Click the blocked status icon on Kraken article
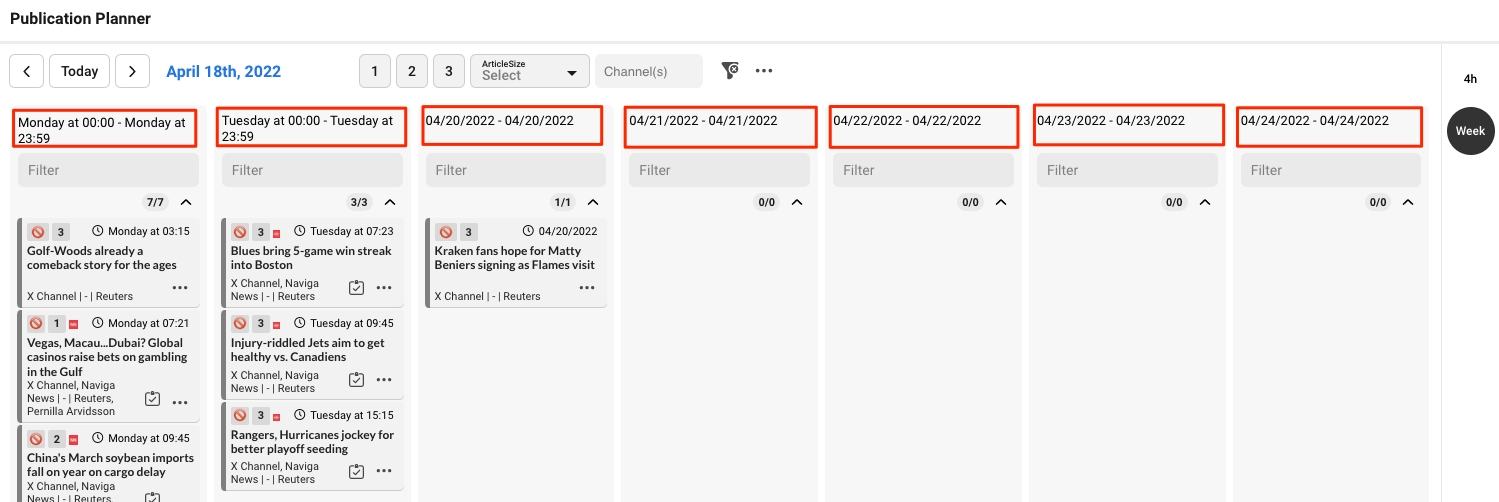 (x=446, y=232)
